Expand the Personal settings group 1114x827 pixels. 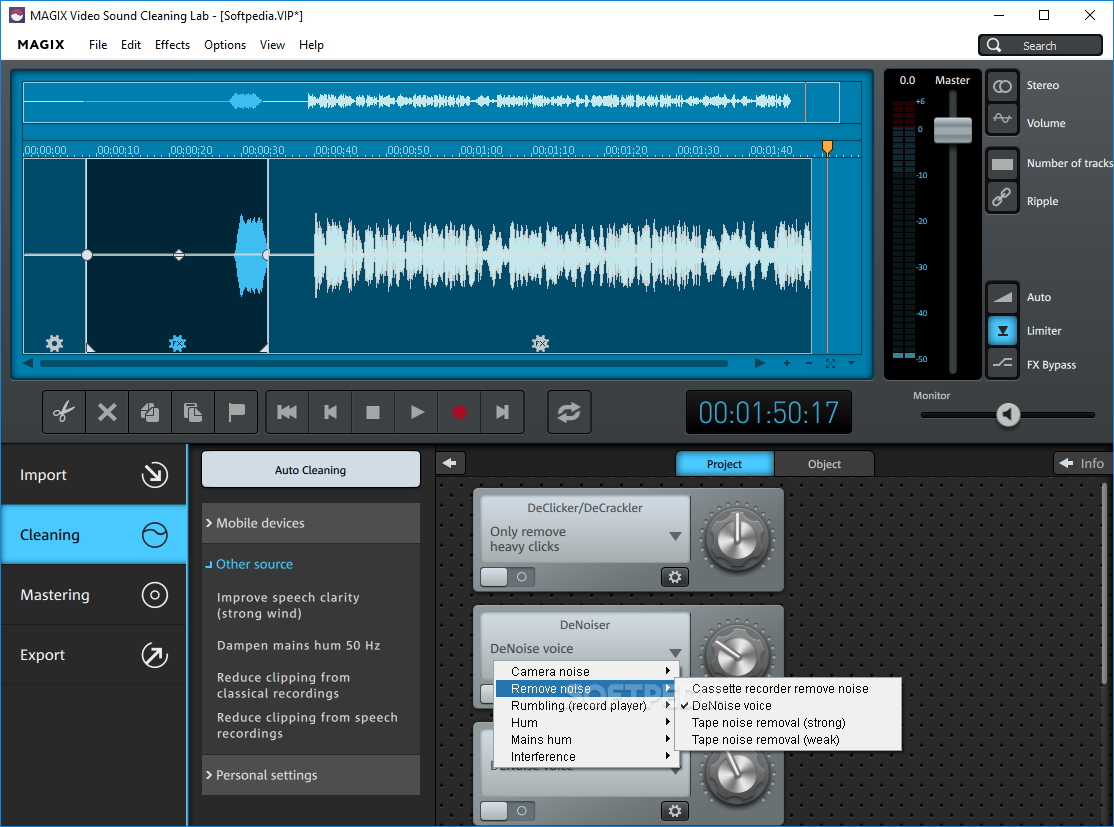click(311, 775)
